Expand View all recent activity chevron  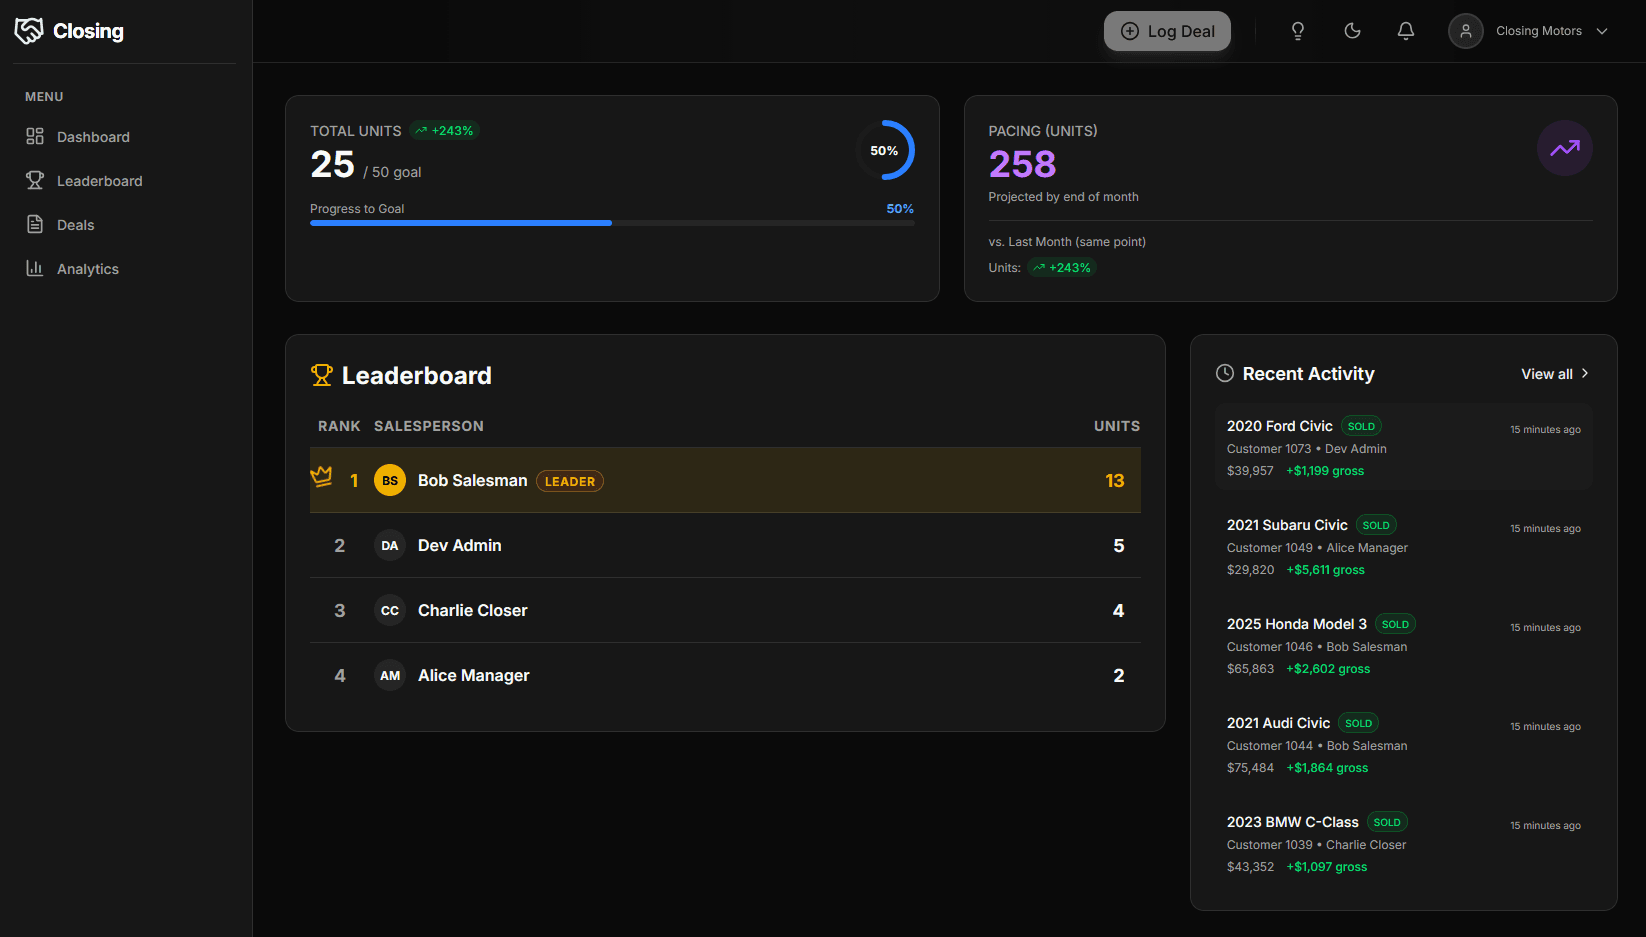(x=1586, y=373)
